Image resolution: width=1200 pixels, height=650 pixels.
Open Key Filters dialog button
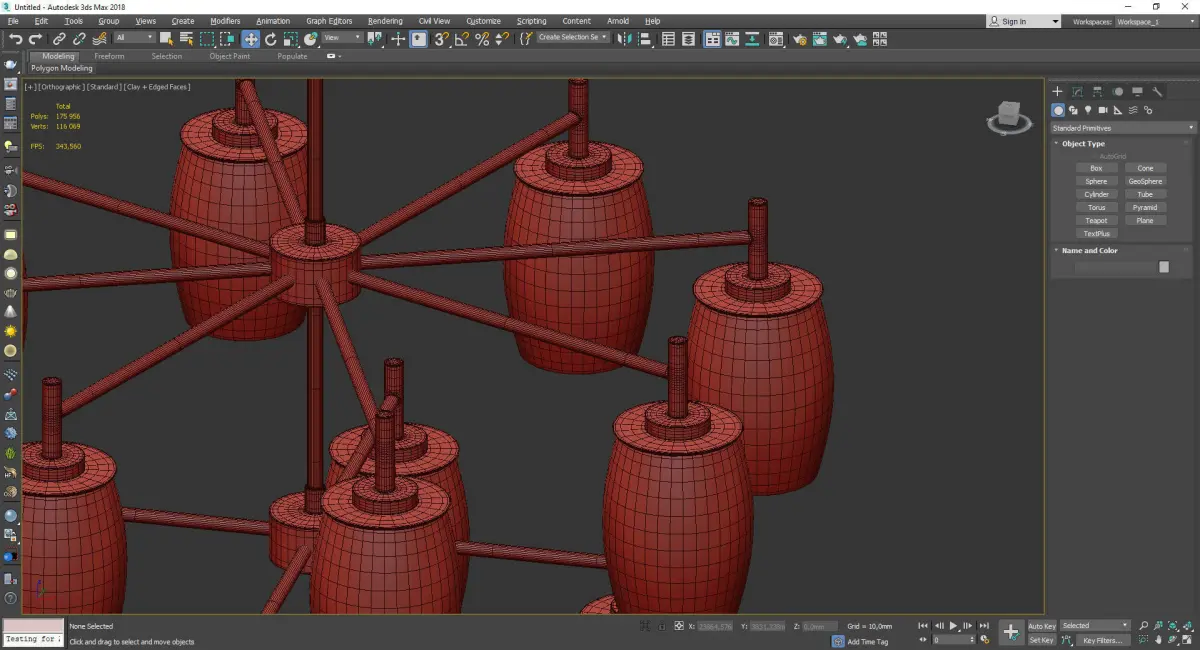coord(1101,640)
